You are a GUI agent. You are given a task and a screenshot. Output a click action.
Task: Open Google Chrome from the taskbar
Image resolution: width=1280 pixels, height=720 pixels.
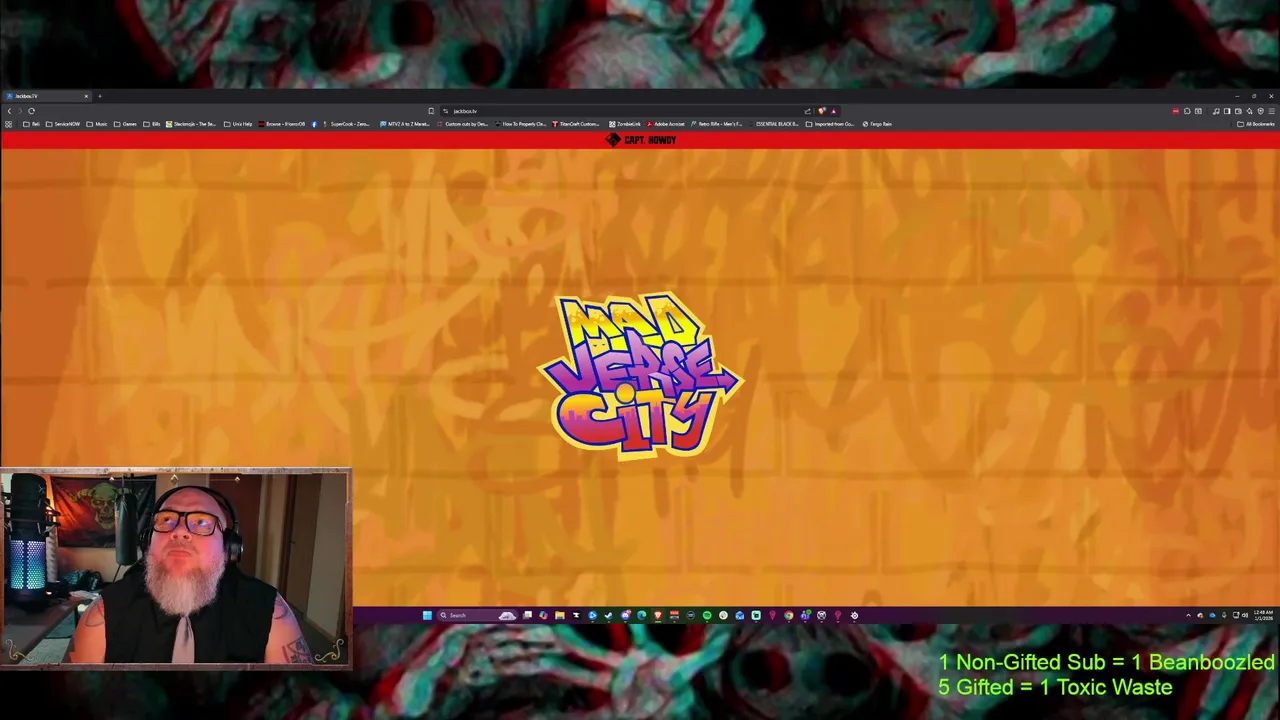[x=789, y=615]
